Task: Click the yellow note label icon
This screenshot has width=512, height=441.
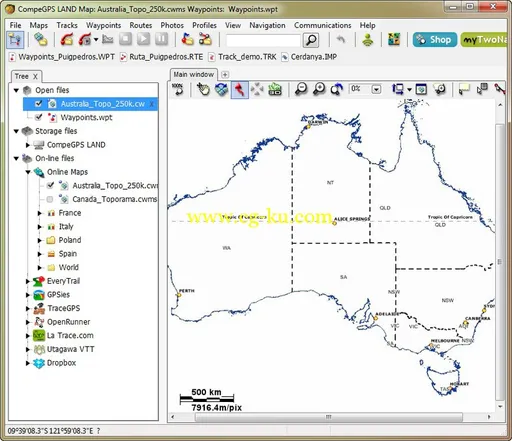Action: [x=464, y=89]
